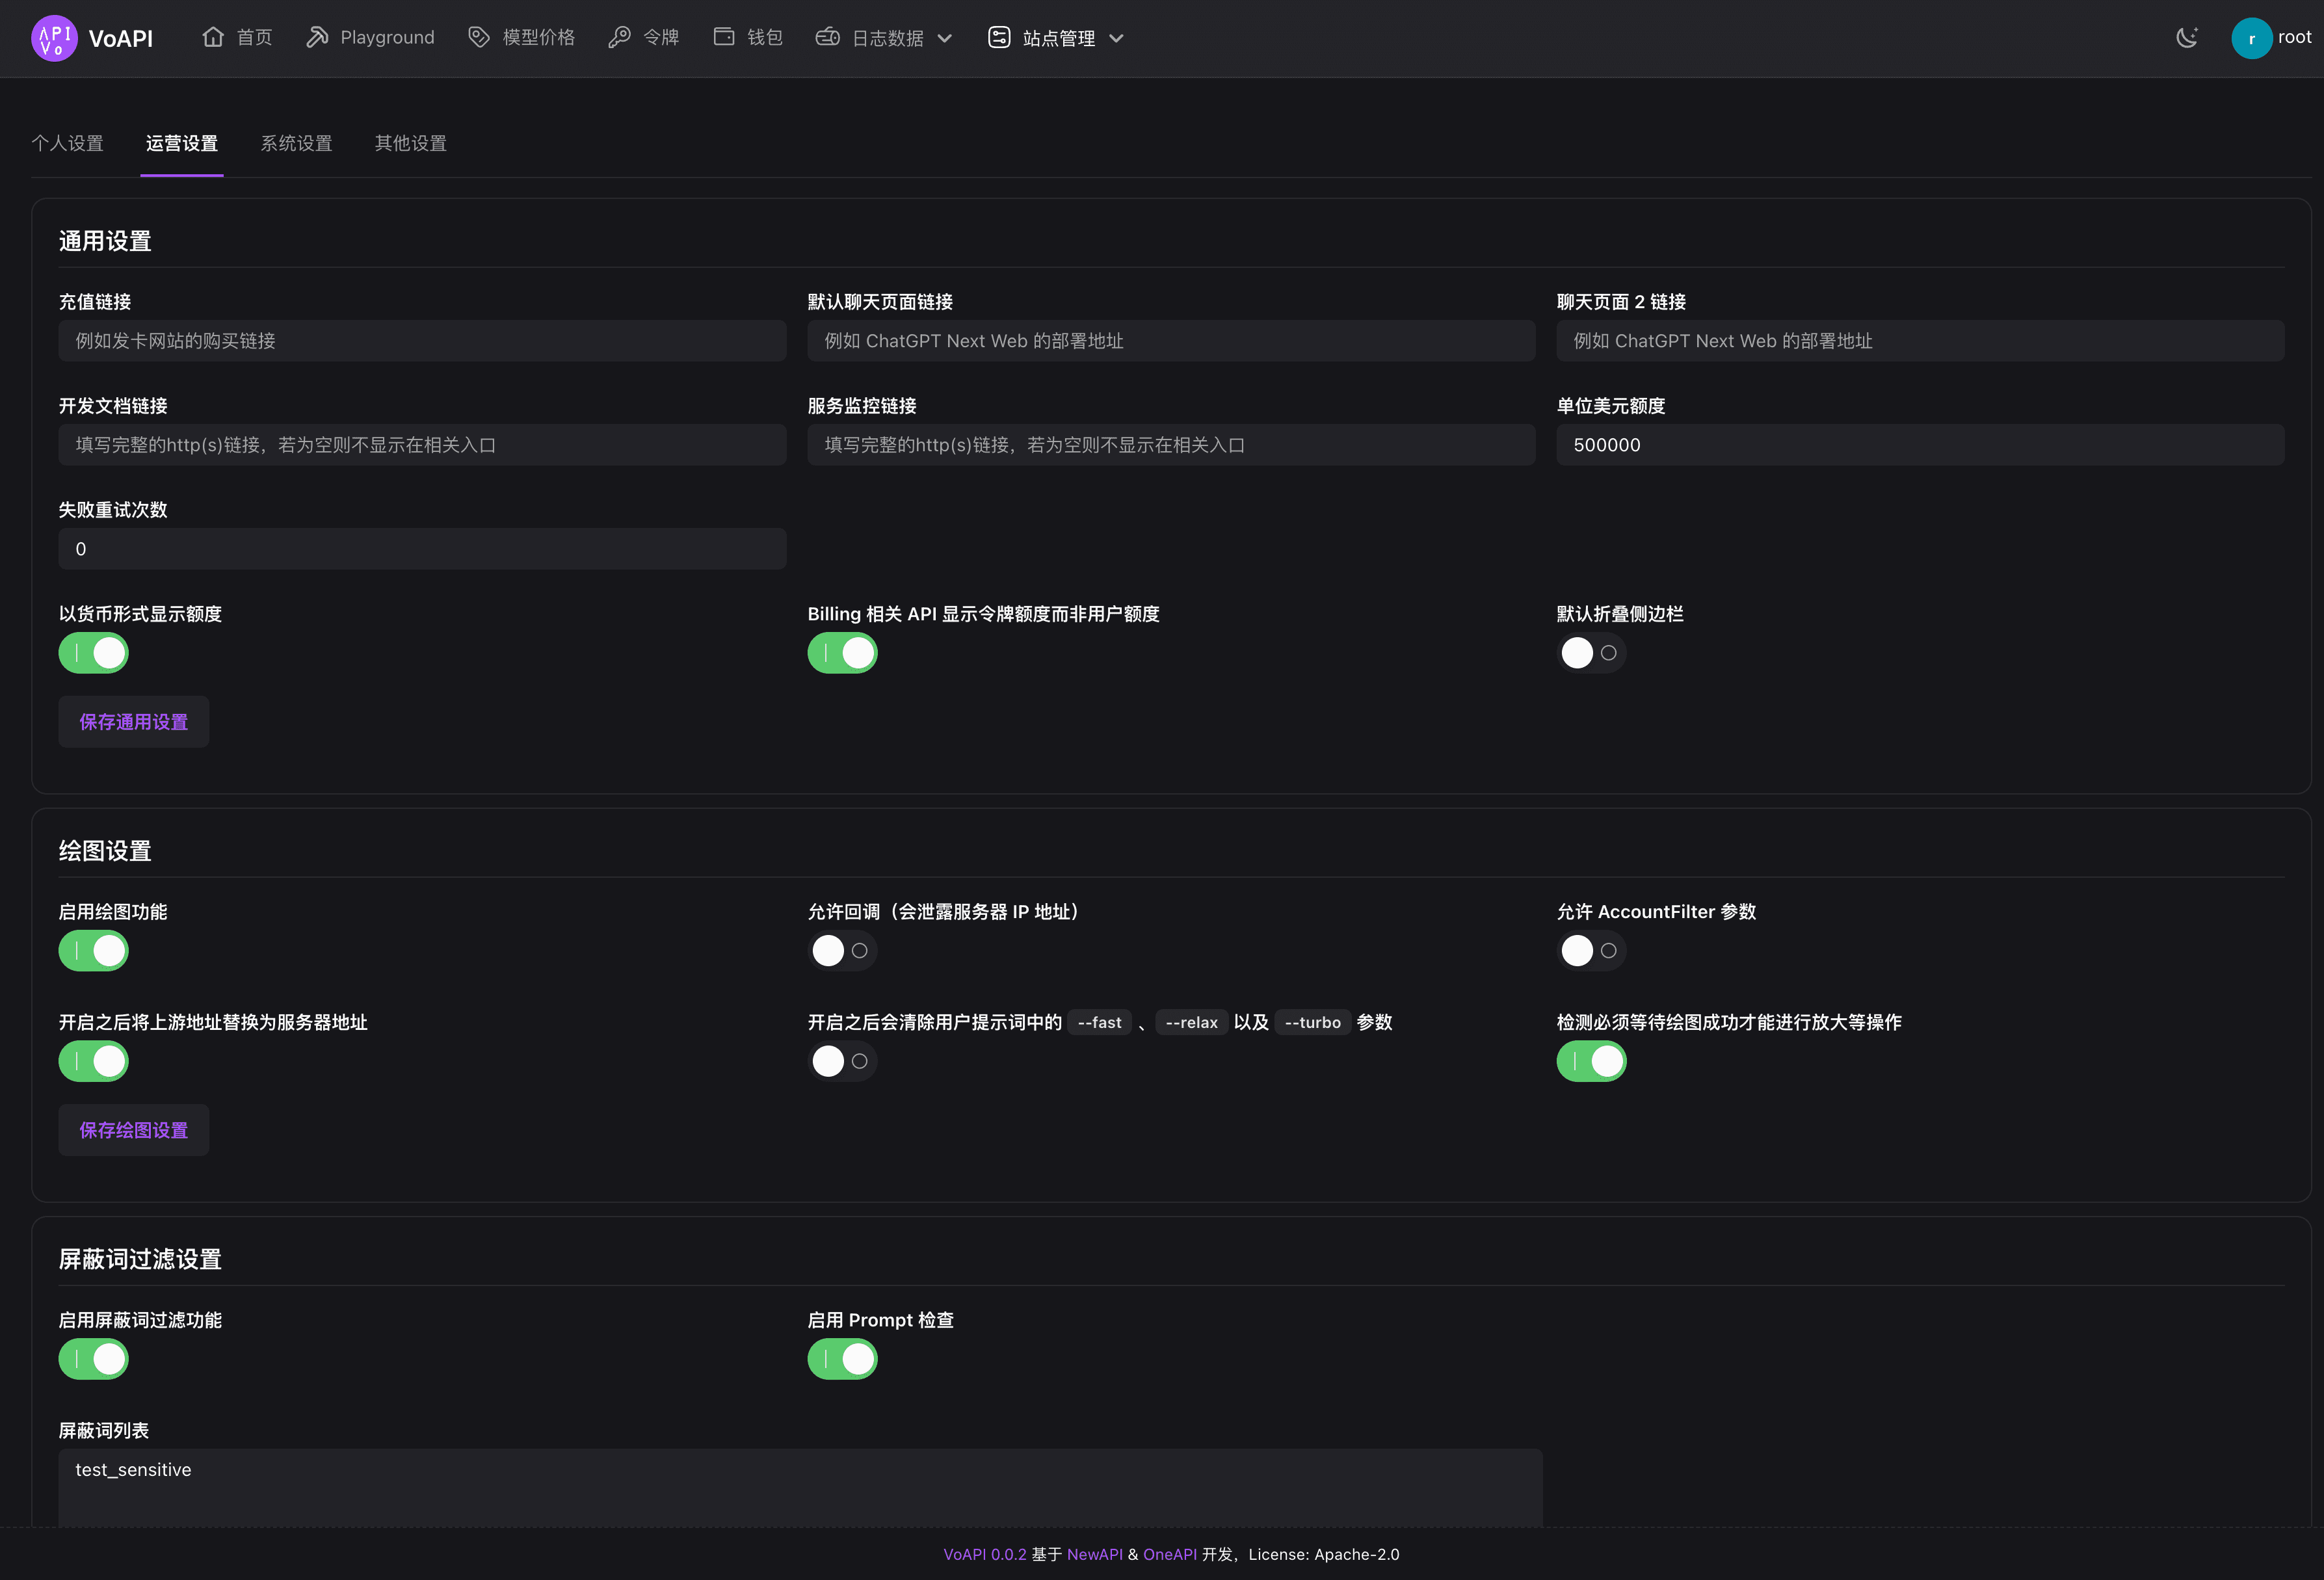
Task: Toggle 以货币形式显示额度 switch
Action: pyautogui.click(x=94, y=653)
